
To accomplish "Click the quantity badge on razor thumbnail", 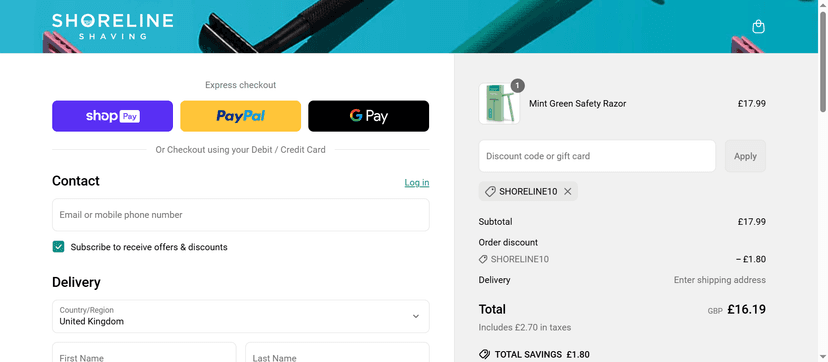I will [x=518, y=85].
